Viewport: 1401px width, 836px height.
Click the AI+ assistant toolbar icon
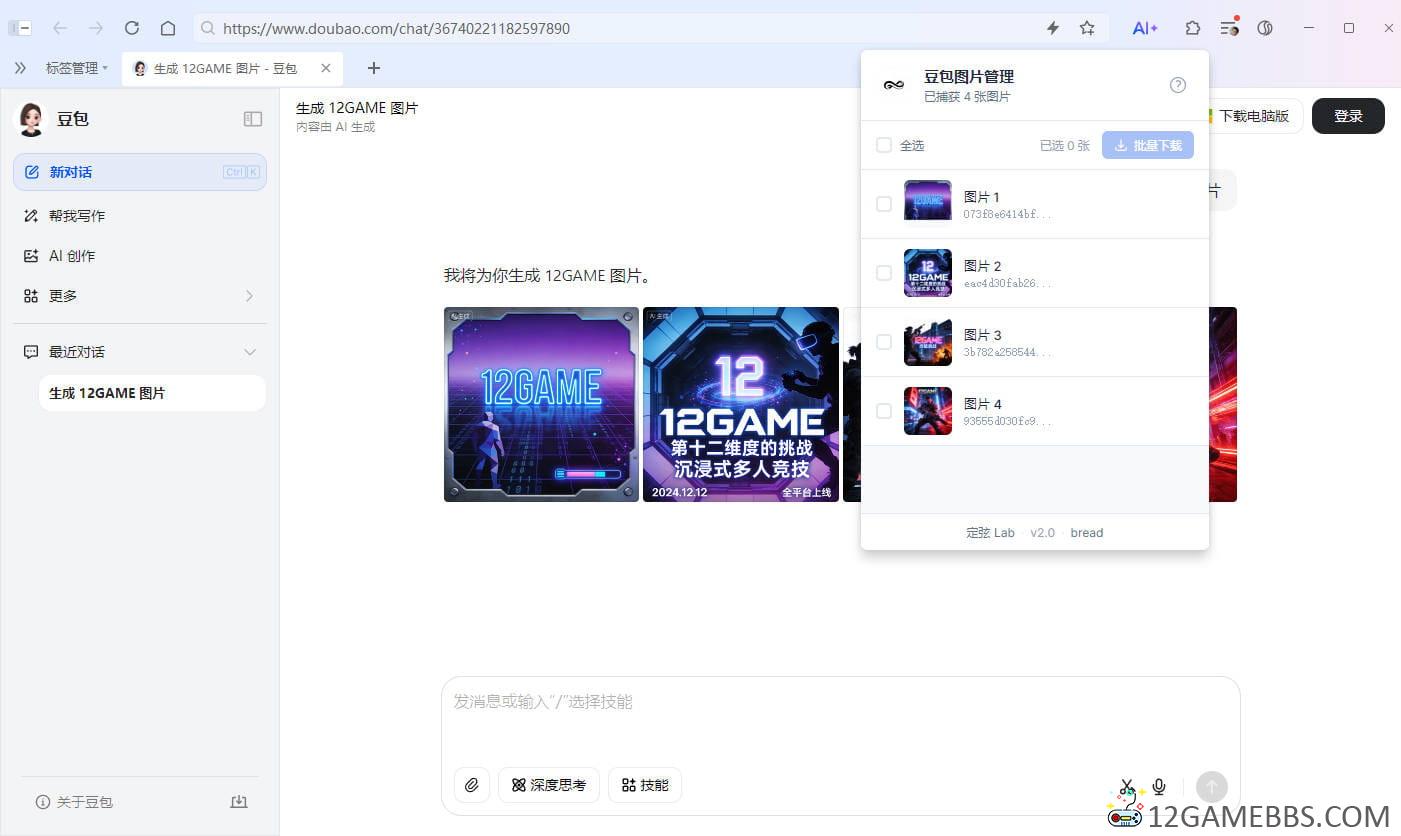(x=1144, y=28)
